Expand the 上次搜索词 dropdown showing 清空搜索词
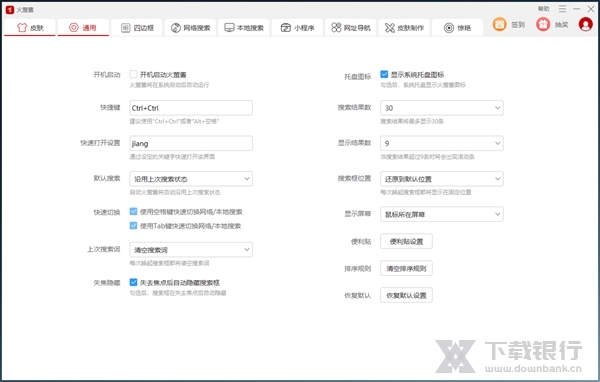 [x=191, y=250]
